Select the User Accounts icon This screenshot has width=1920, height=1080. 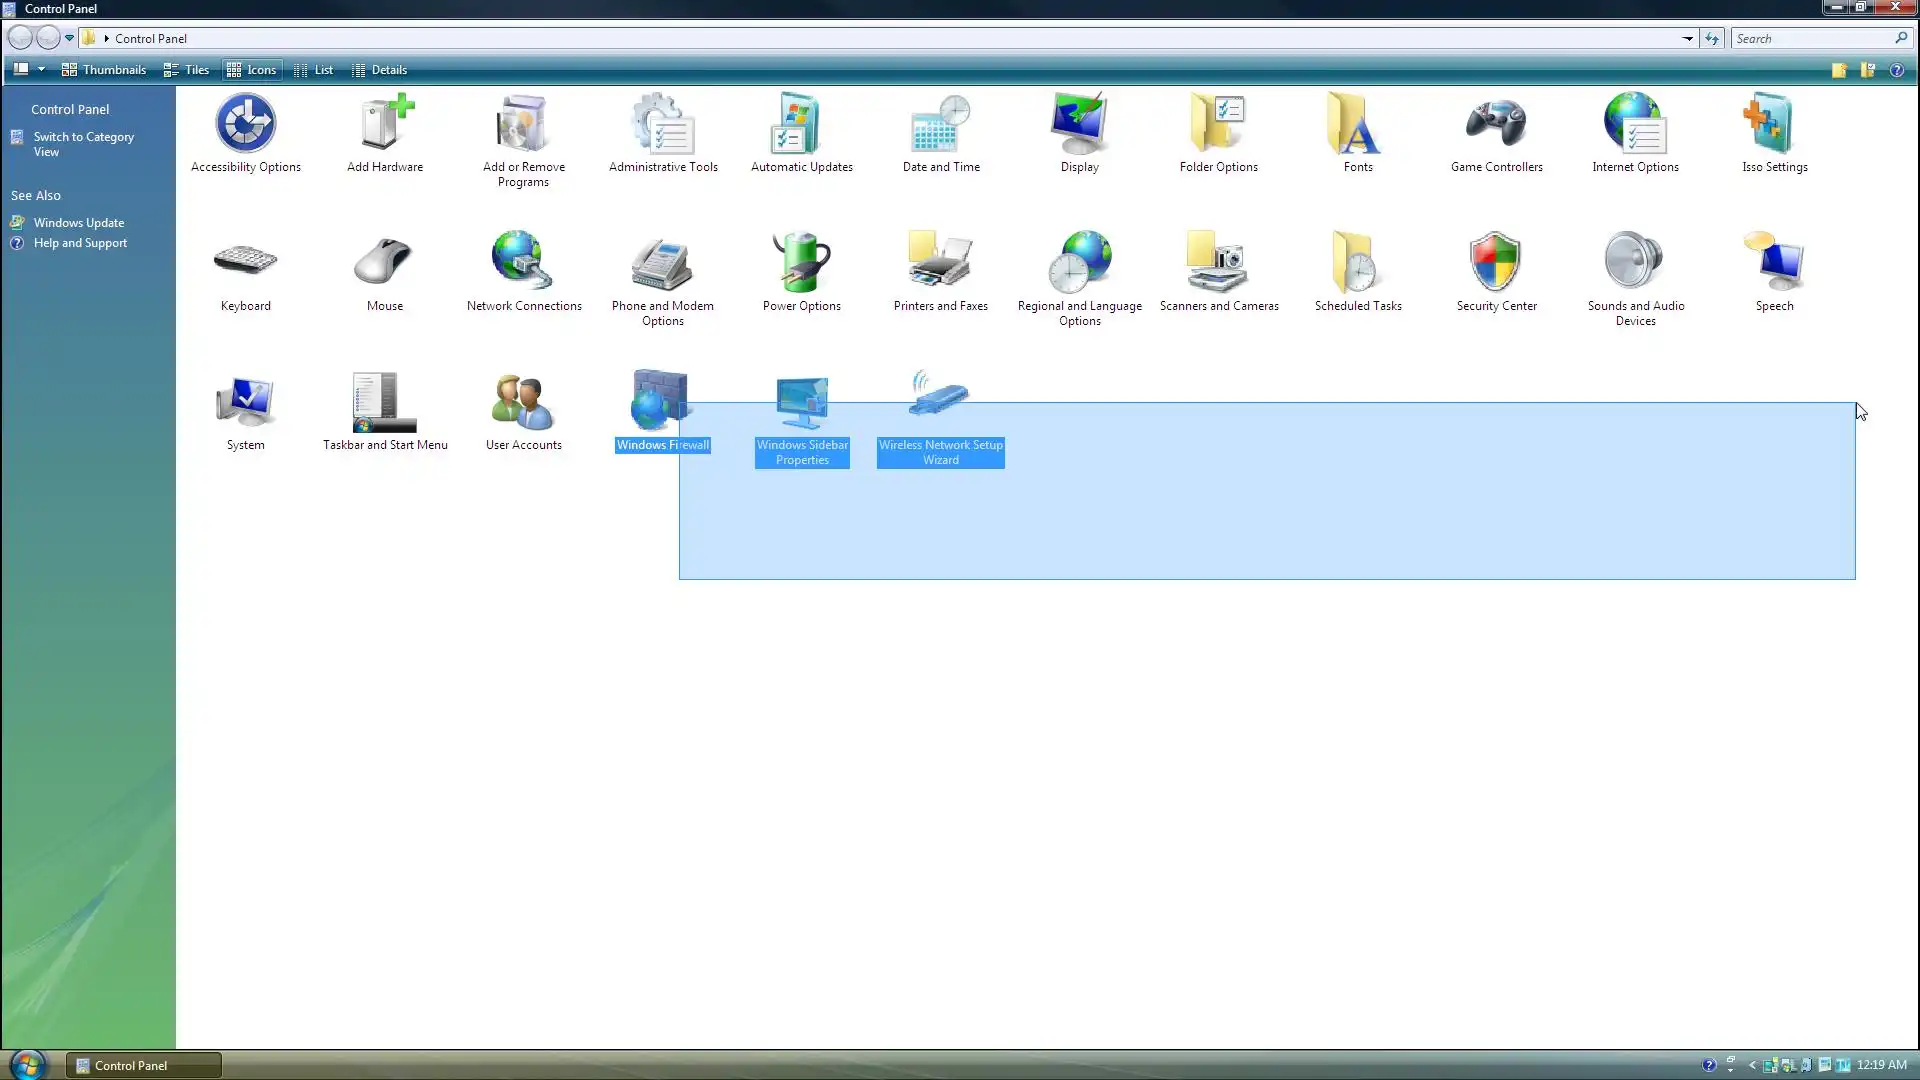(523, 402)
